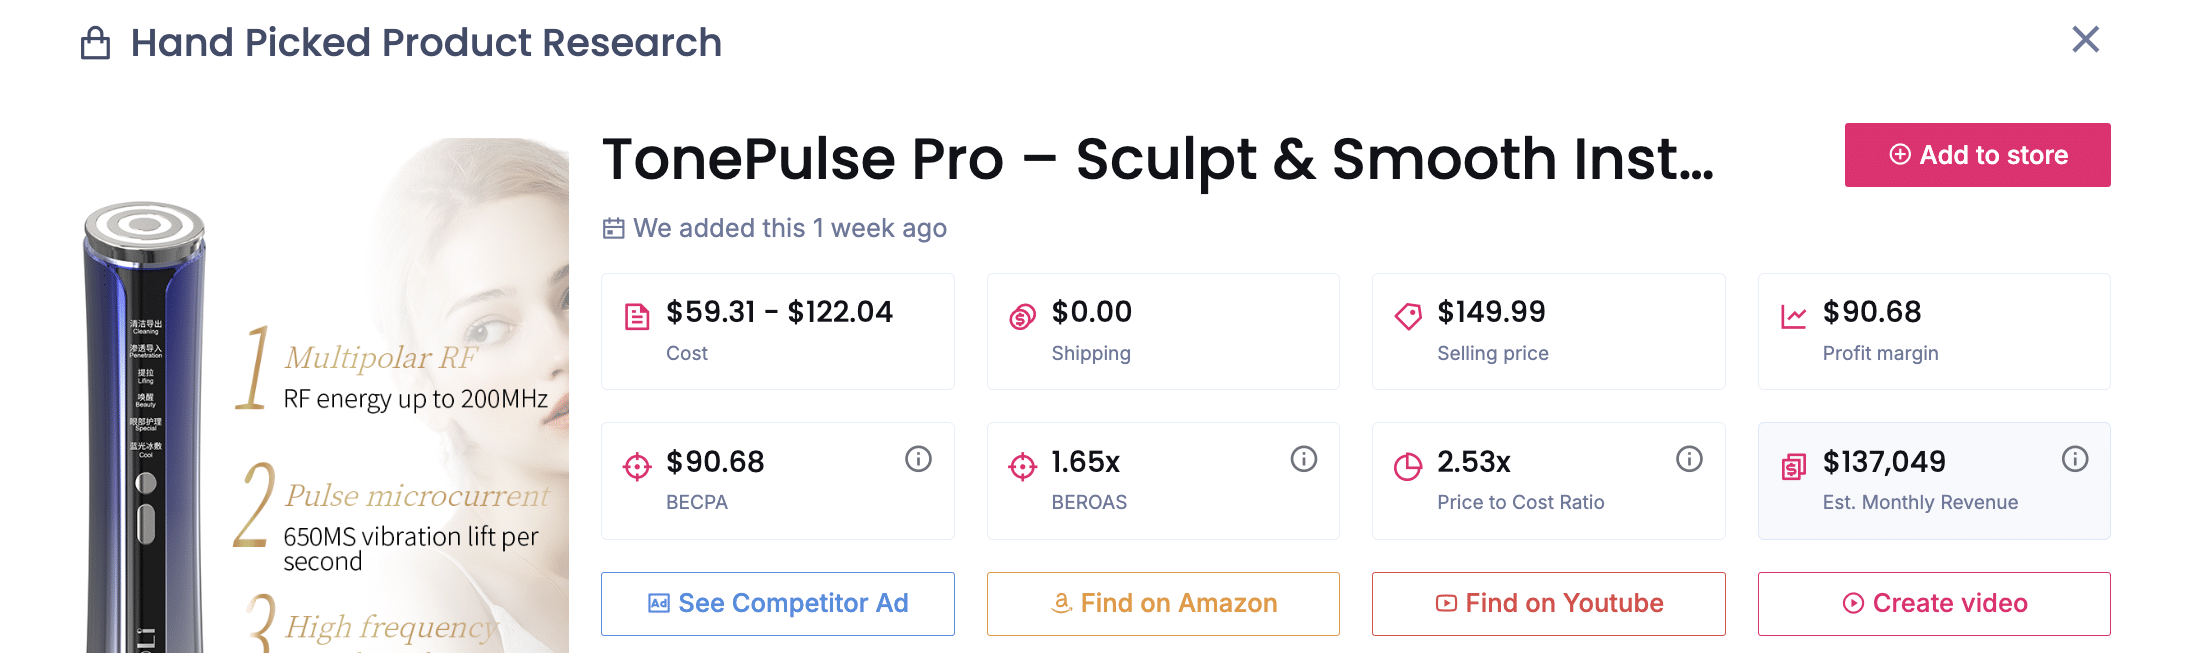Image resolution: width=2194 pixels, height=664 pixels.
Task: Click the banknotes icon on Est. Monthly Revenue
Action: [x=1794, y=463]
